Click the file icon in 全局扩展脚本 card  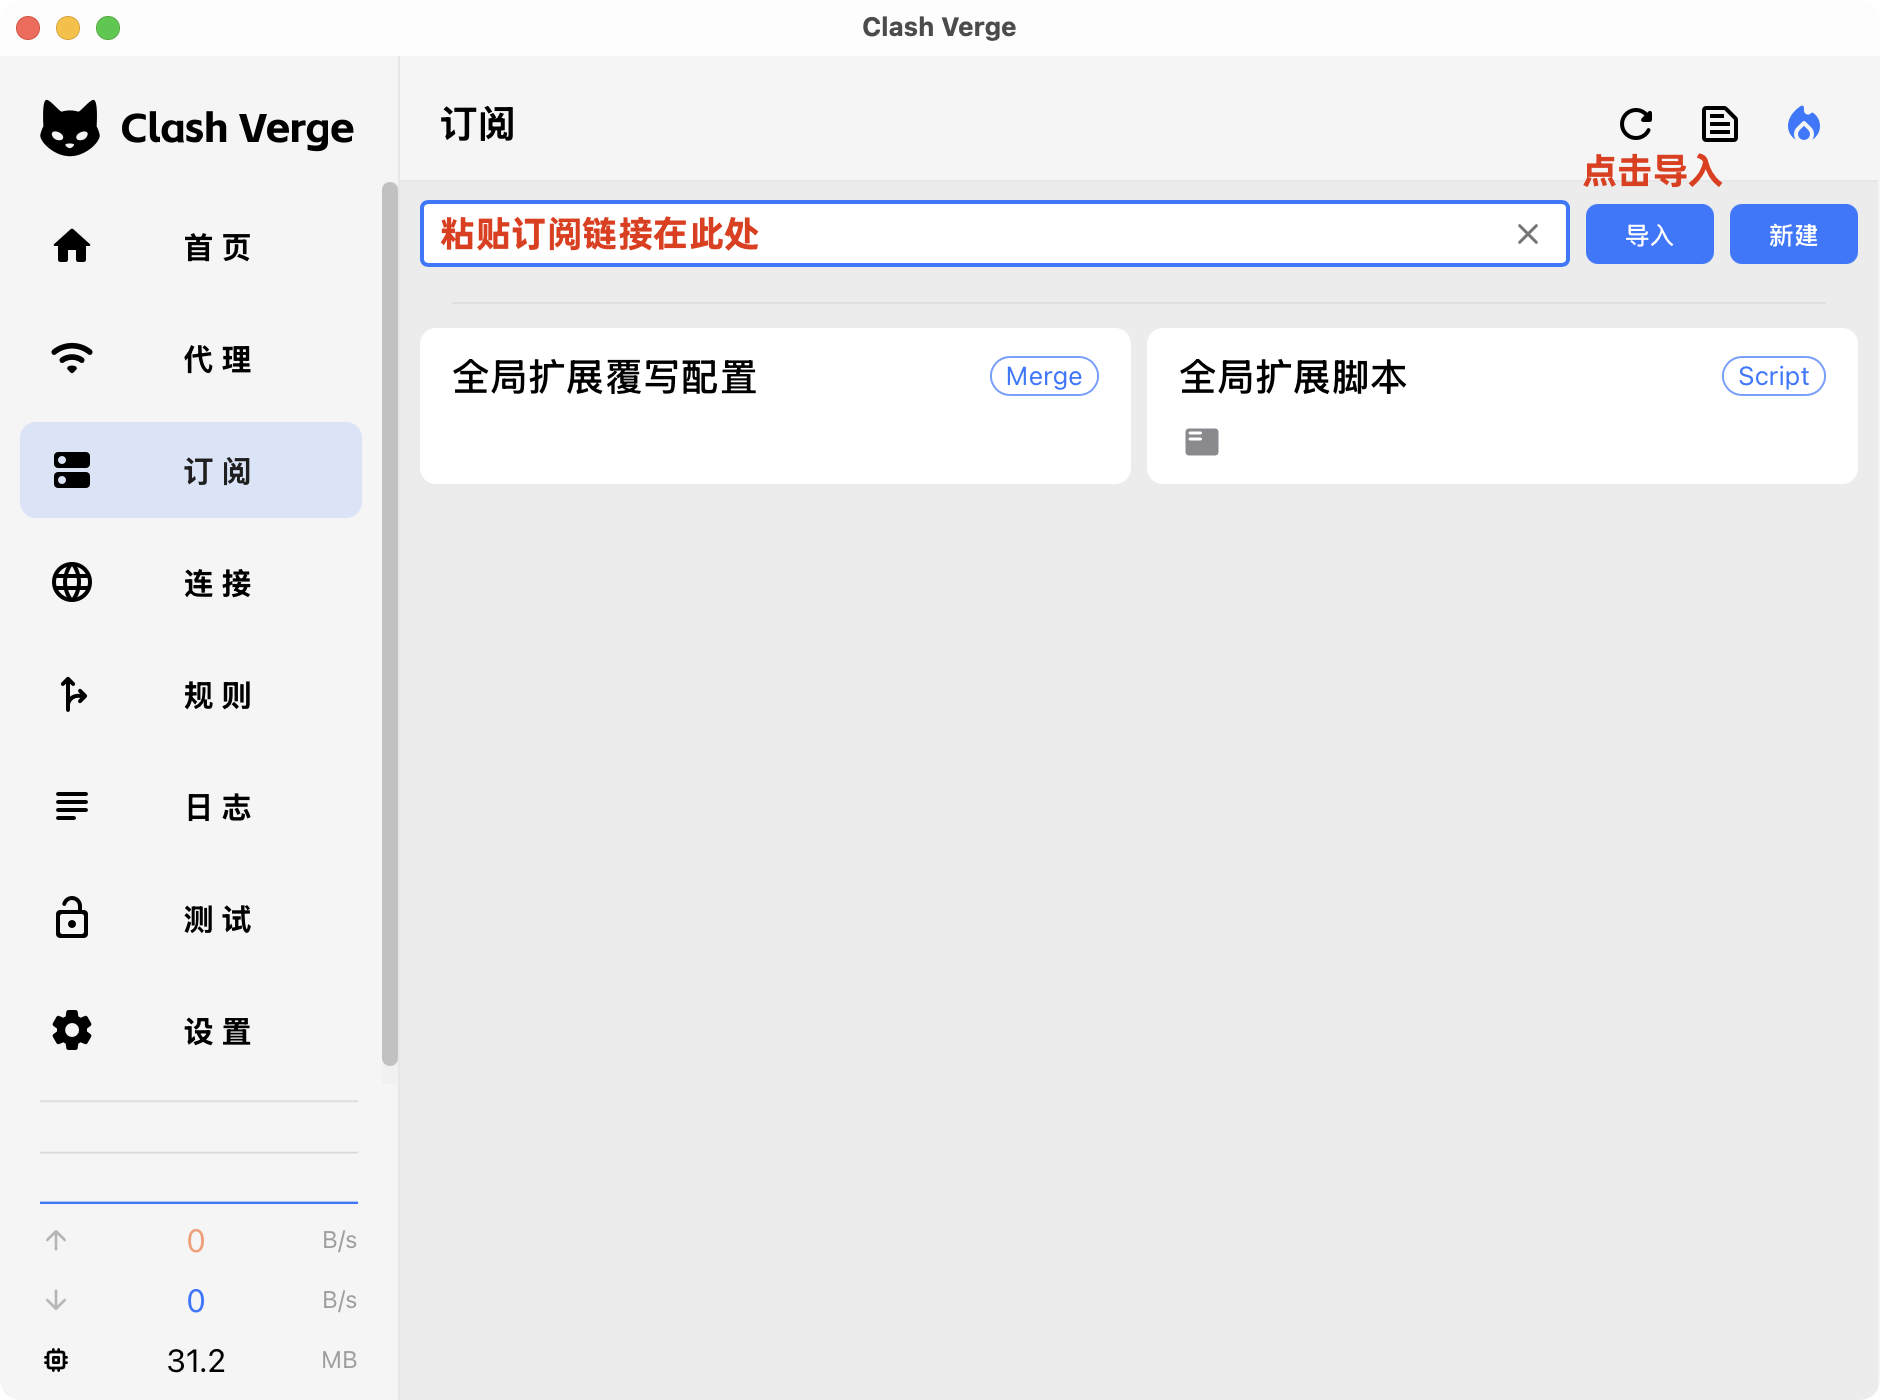(x=1202, y=442)
